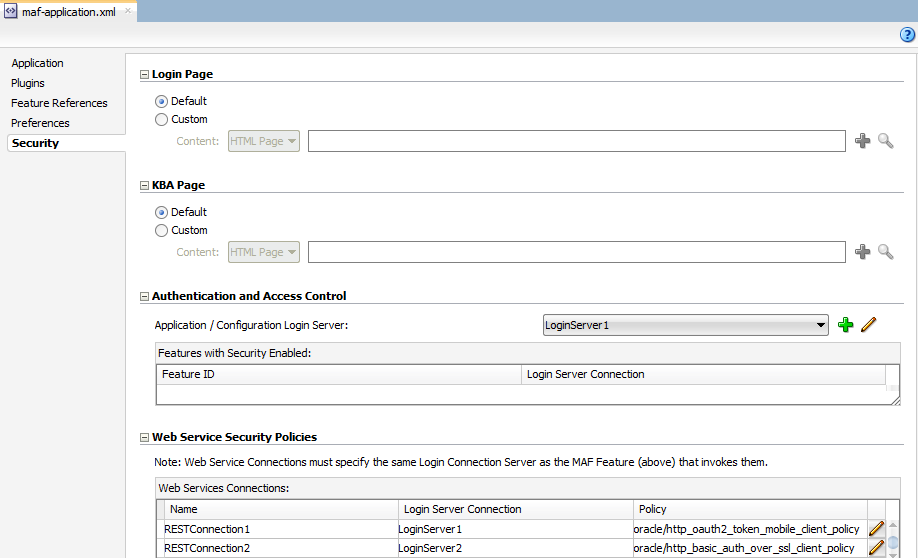Click LoginServer1 cell in RESTConnection1 row
Screen dimensions: 918x558
(515, 529)
